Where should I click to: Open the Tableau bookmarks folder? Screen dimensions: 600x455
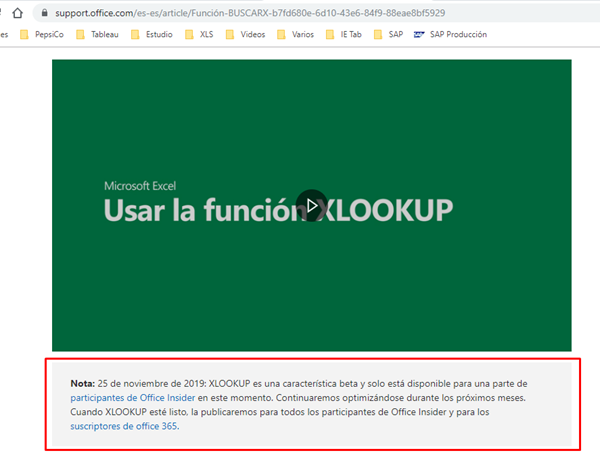[98, 34]
